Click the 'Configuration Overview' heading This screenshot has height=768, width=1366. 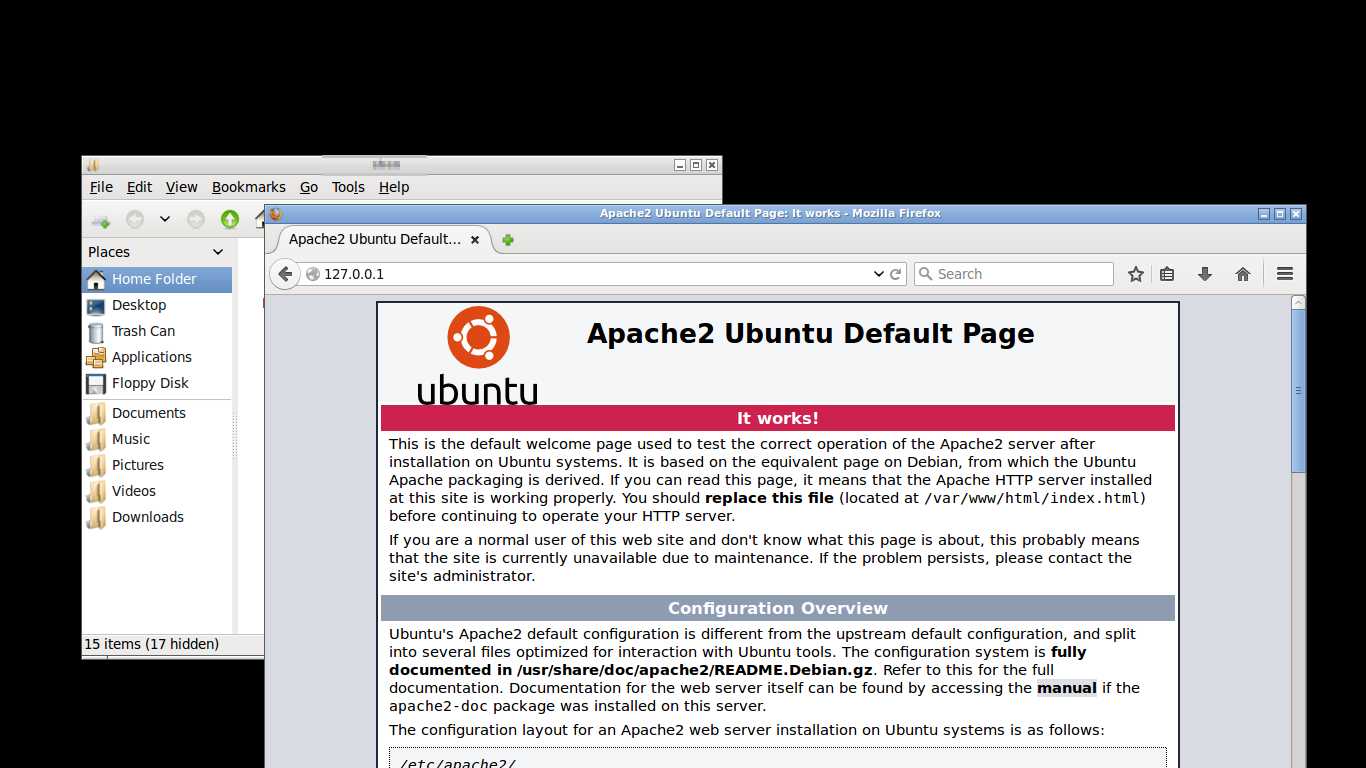point(778,608)
